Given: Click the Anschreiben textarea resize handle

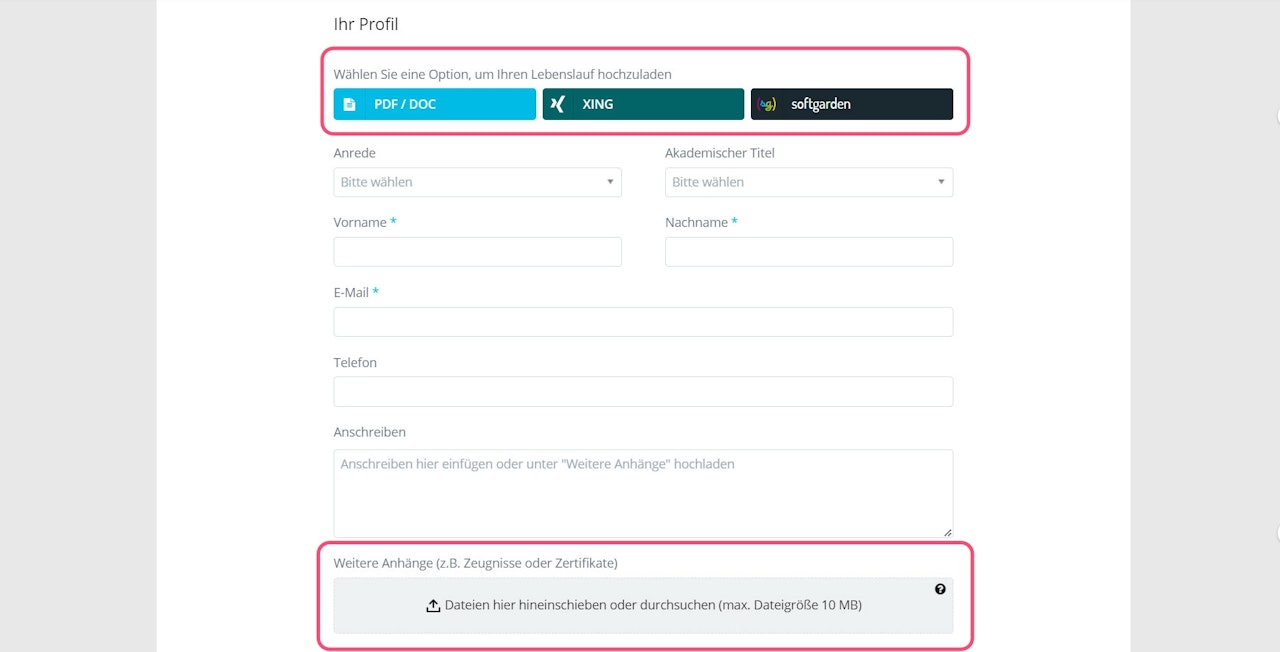Looking at the screenshot, I should [948, 532].
